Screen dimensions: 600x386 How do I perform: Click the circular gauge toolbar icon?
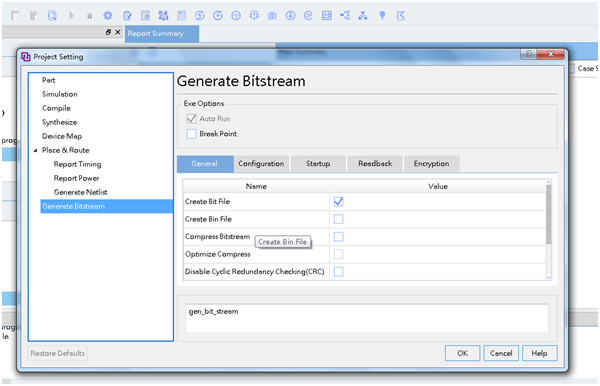236,16
